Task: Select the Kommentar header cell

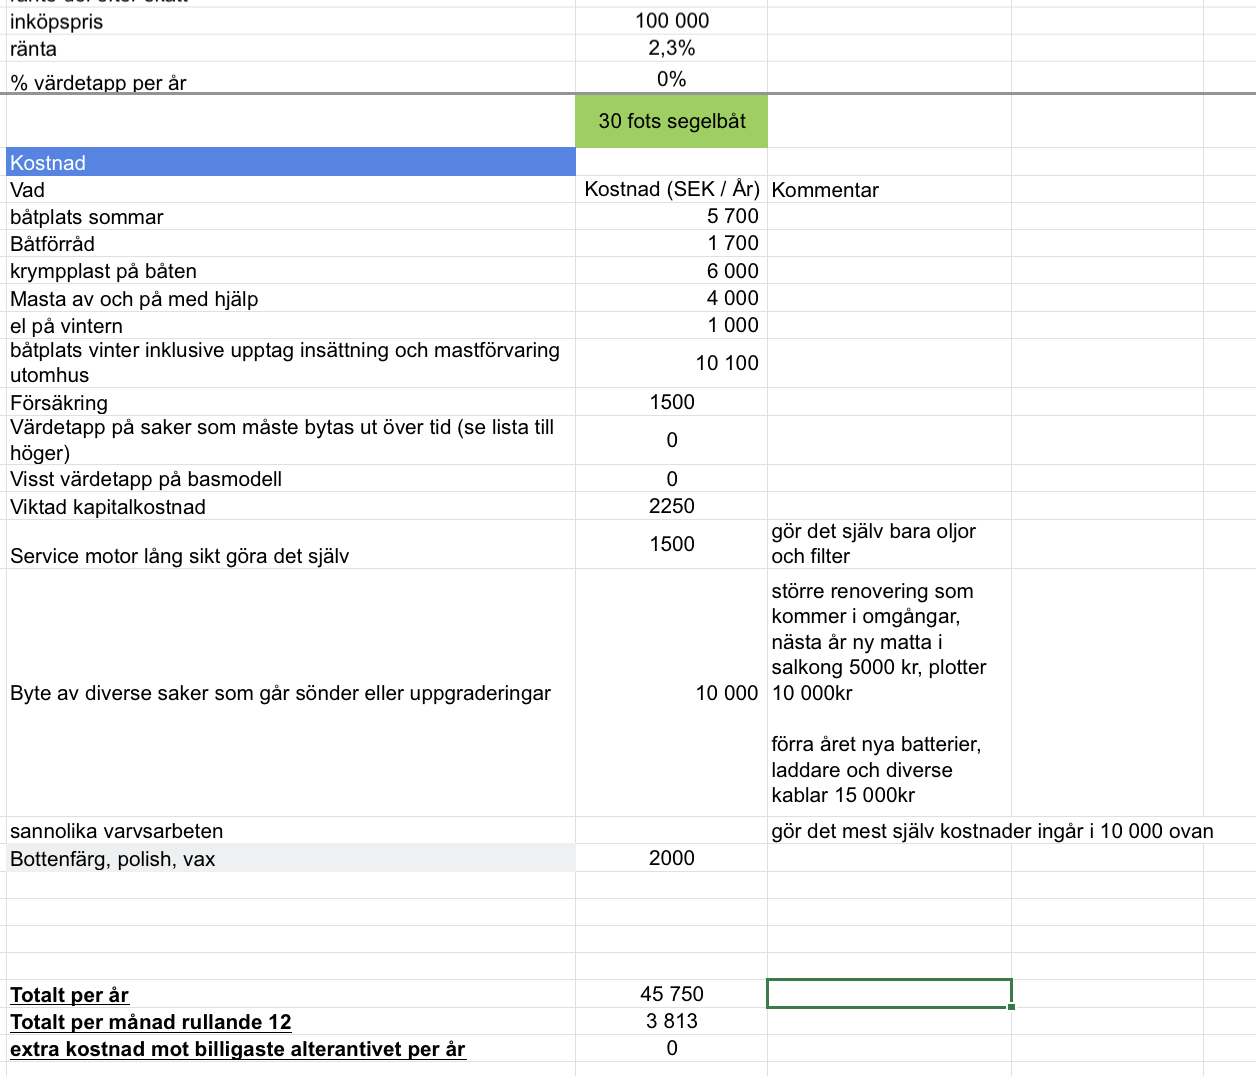Action: [x=825, y=190]
